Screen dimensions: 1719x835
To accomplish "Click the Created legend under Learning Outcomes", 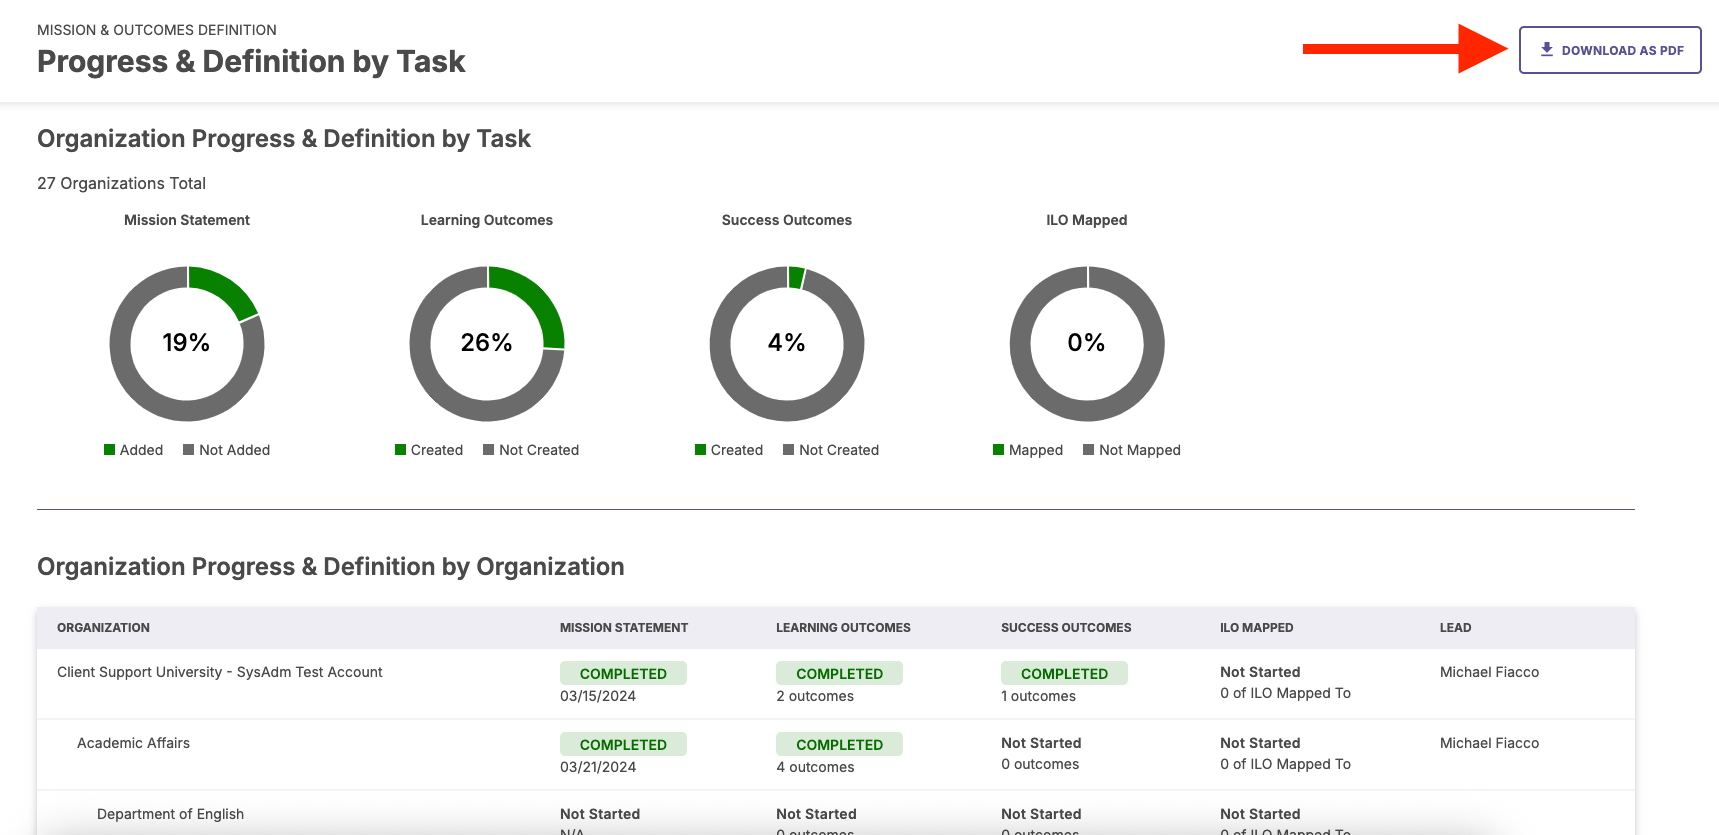I will click(x=429, y=450).
